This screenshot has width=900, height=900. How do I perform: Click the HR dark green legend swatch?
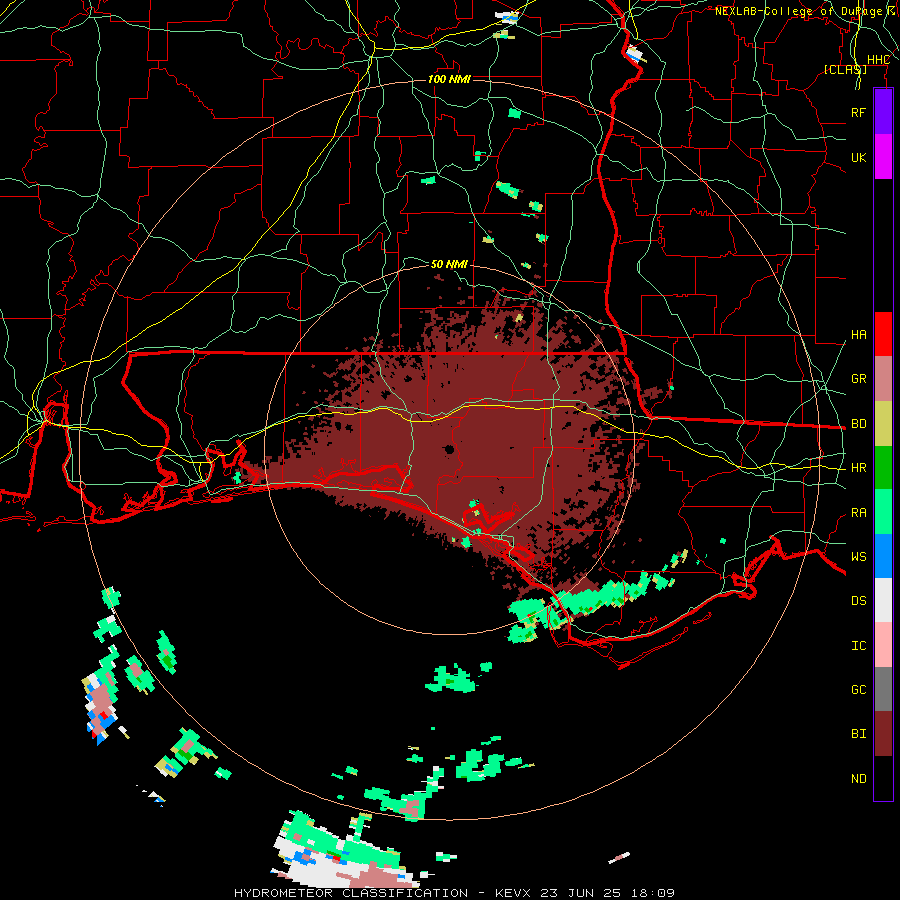pos(883,468)
